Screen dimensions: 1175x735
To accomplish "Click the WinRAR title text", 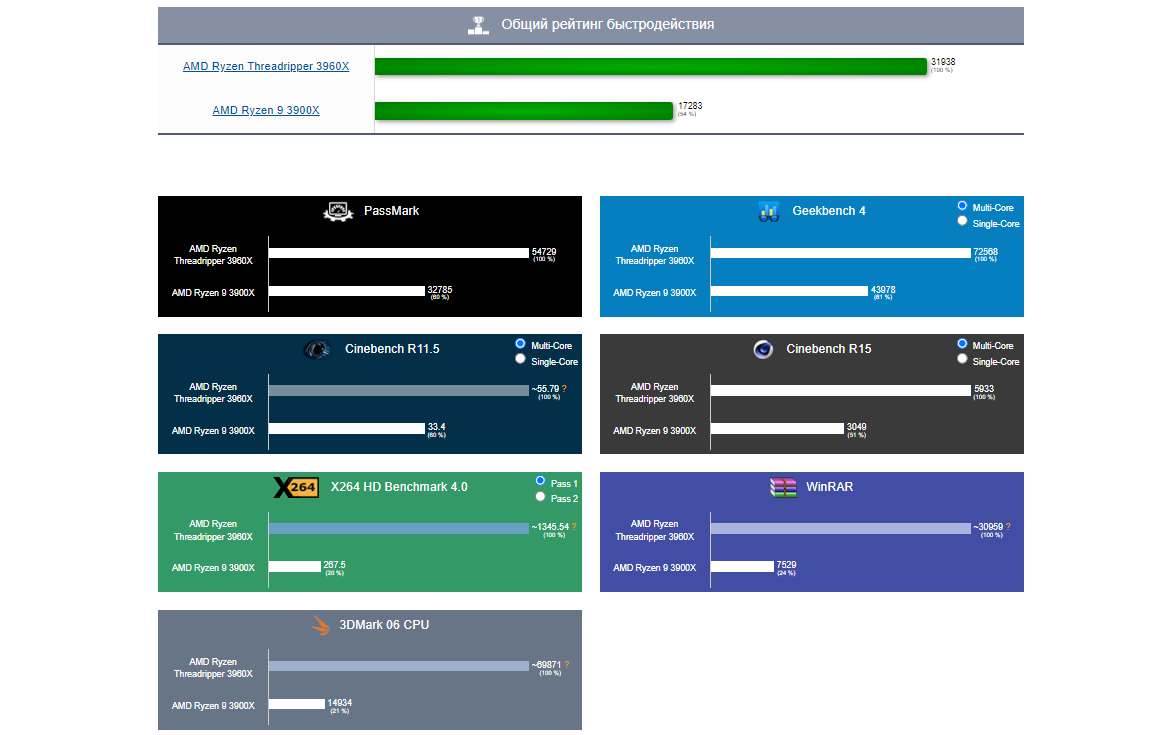I will point(830,487).
